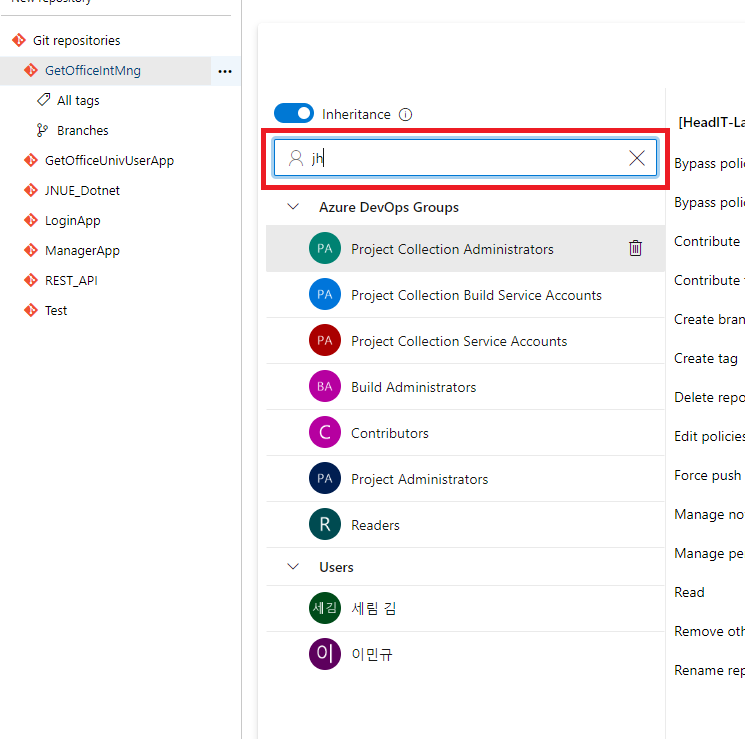Viewport: 745px width, 739px height.
Task: Click the identity search input field
Action: (466, 158)
